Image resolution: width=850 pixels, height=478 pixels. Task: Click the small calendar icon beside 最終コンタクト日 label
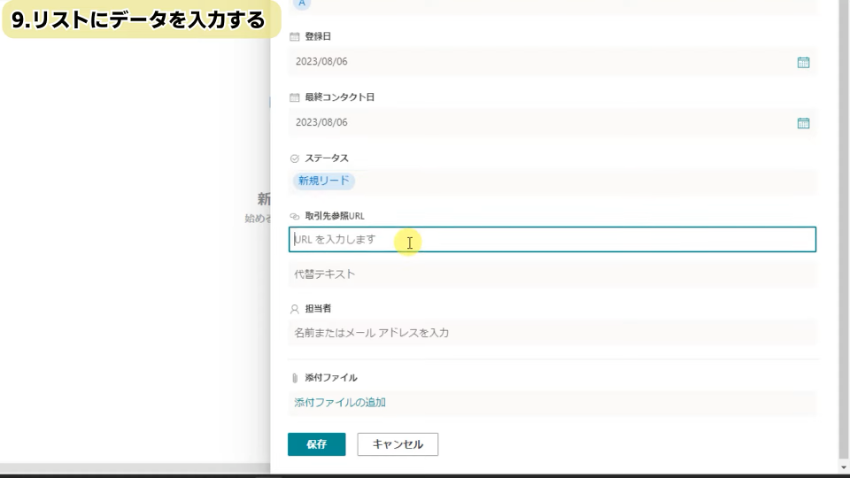tap(294, 98)
